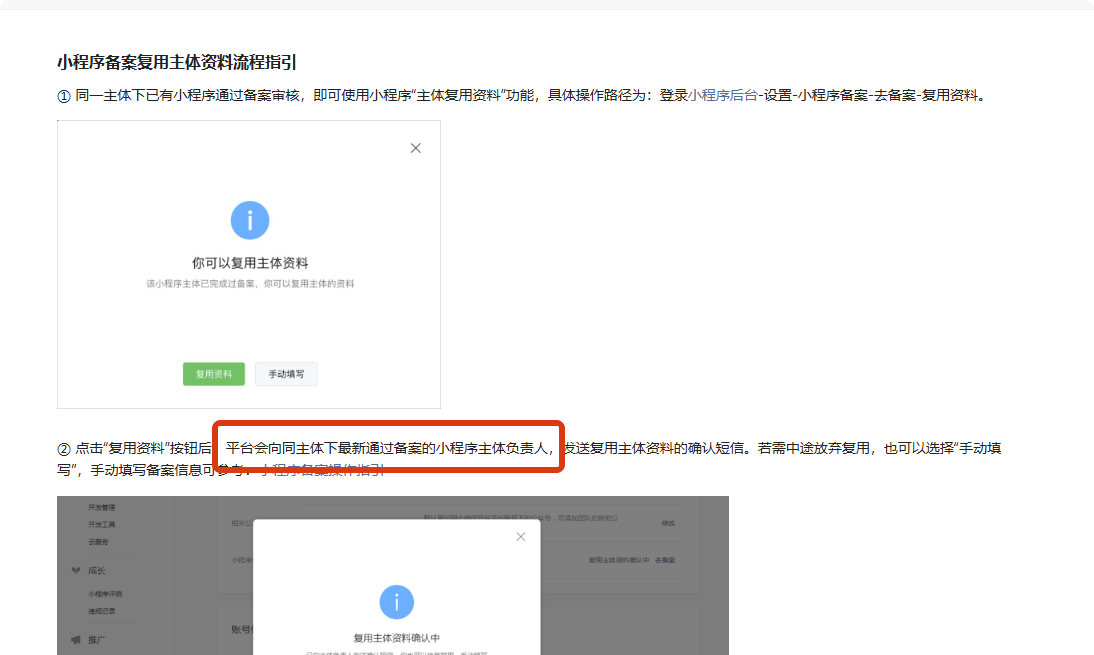Image resolution: width=1094 pixels, height=655 pixels.
Task: Click the 成长 sprout icon
Action: click(x=75, y=571)
